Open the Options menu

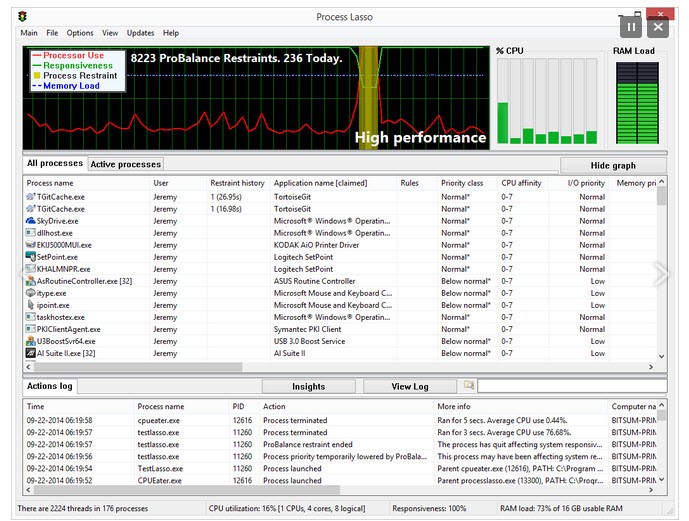click(x=80, y=33)
